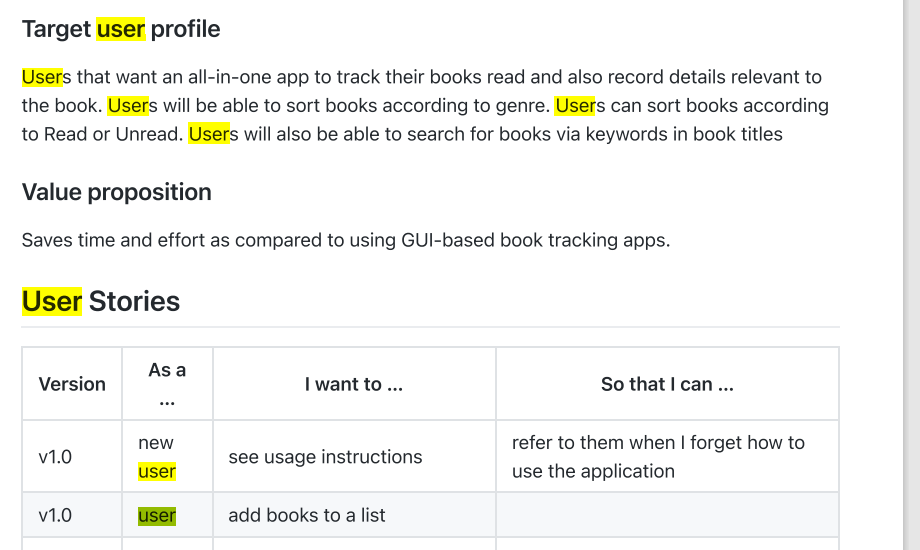Click the "As a ..." column header
The width and height of the screenshot is (920, 550).
click(167, 384)
